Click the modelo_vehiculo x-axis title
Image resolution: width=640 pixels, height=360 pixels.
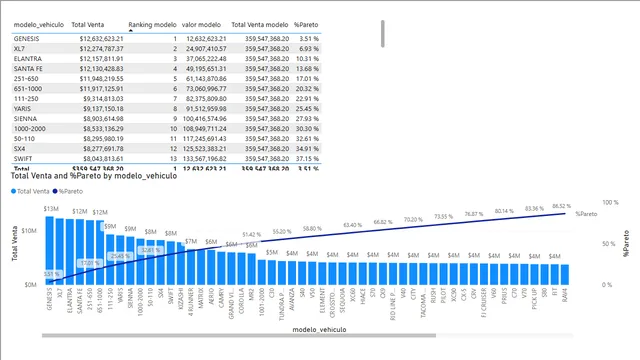319,329
